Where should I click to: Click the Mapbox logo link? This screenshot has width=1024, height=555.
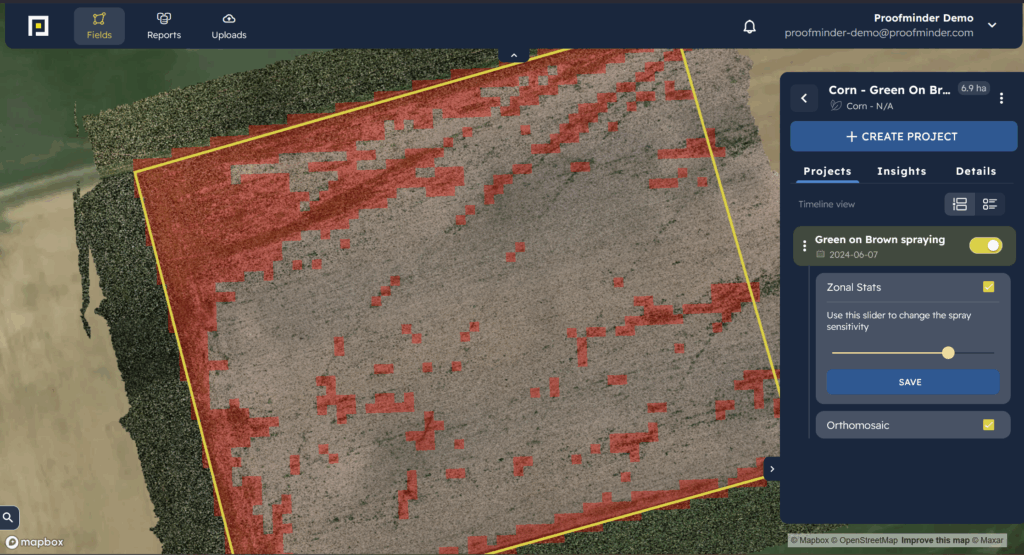click(35, 542)
